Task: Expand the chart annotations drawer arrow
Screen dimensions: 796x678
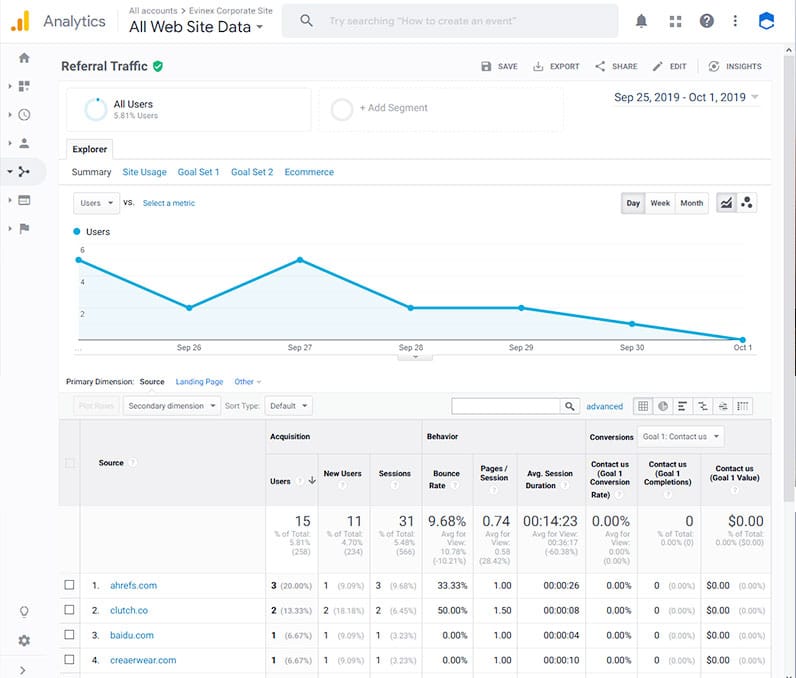Action: point(415,357)
